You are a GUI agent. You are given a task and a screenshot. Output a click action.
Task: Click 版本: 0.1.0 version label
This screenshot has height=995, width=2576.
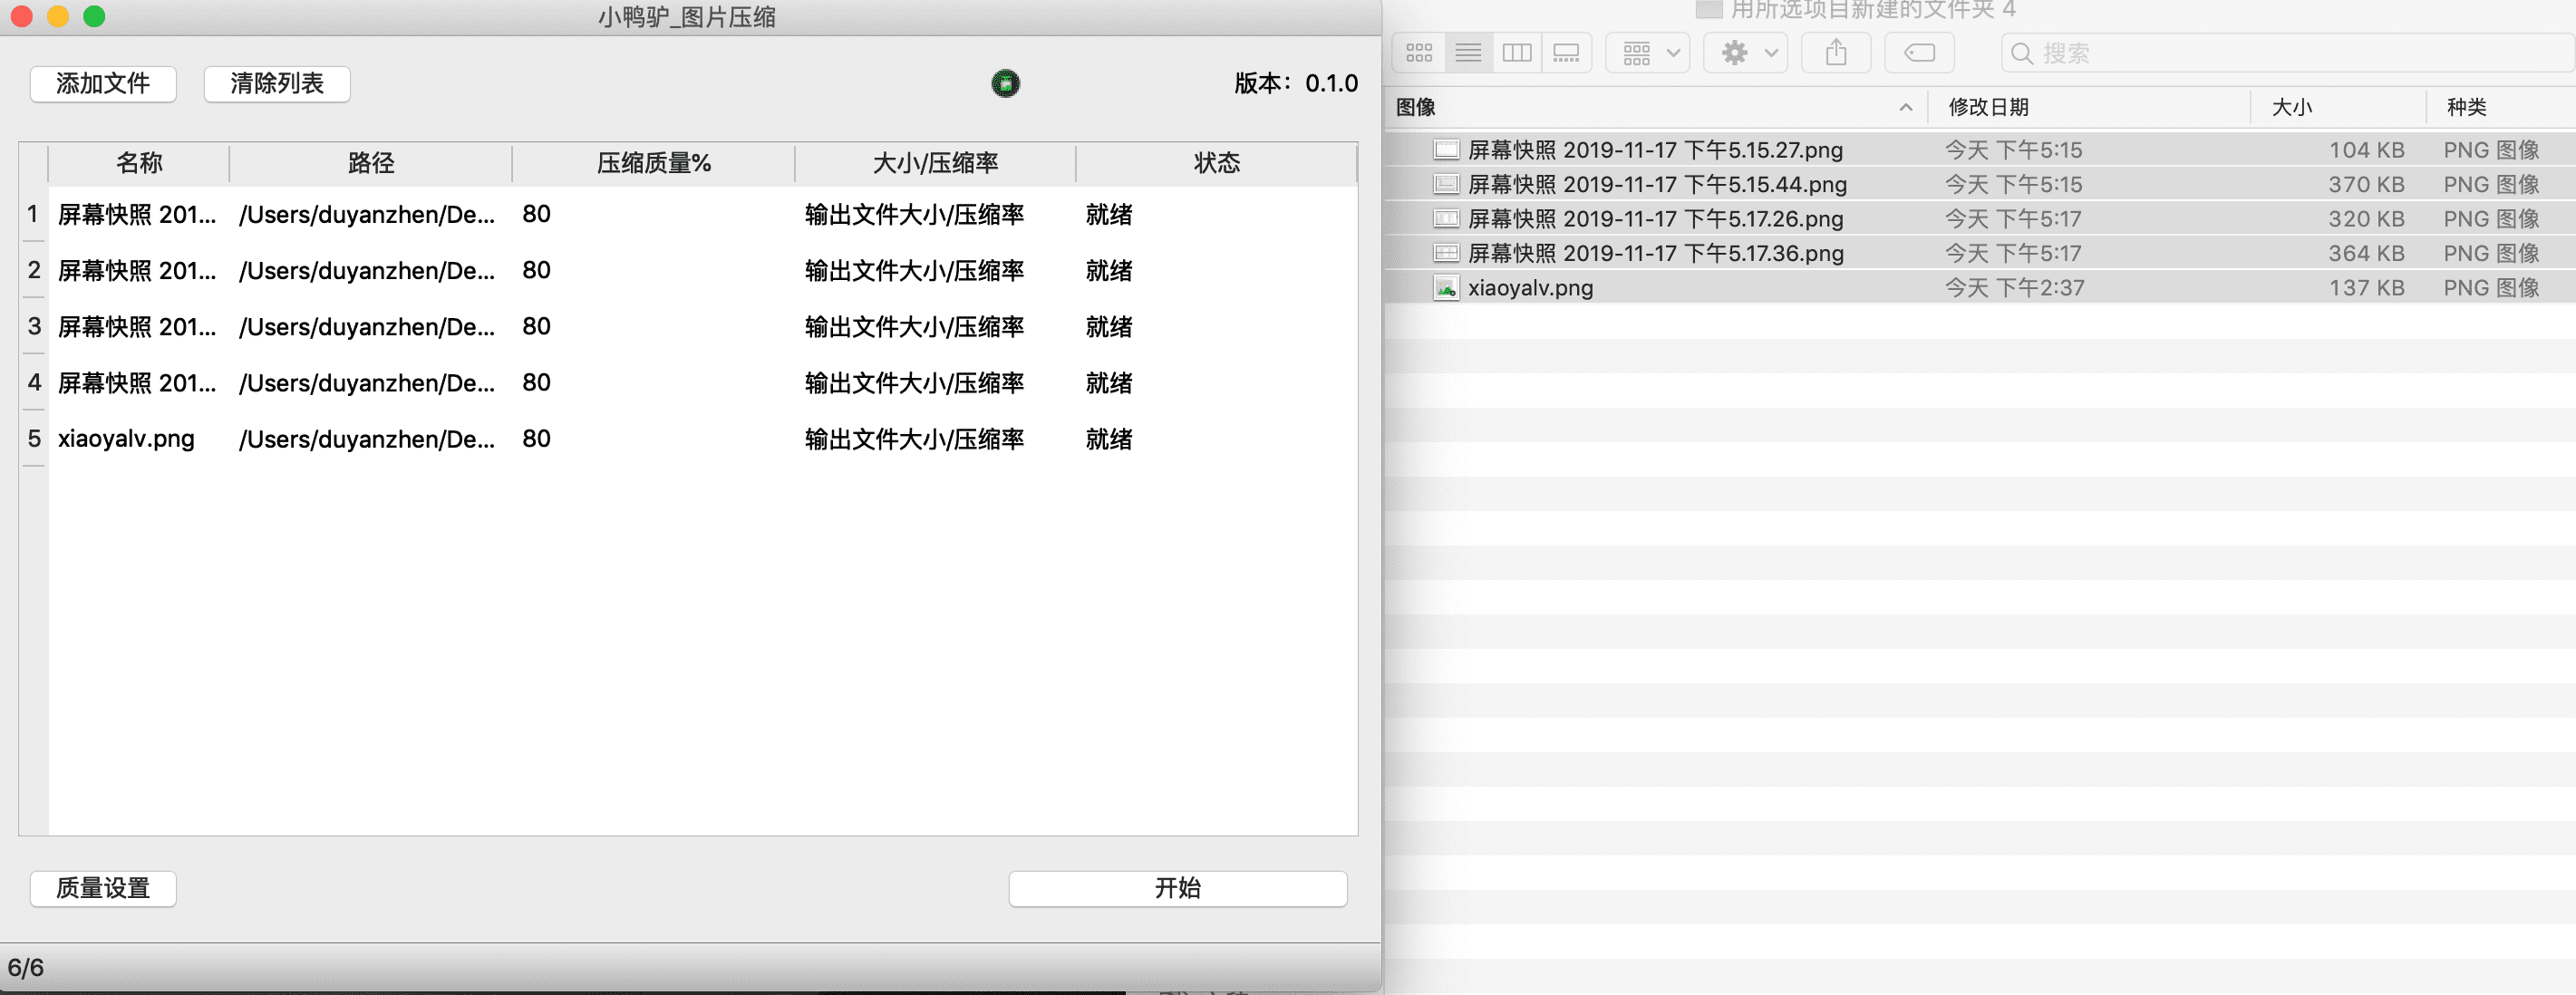(x=1295, y=83)
